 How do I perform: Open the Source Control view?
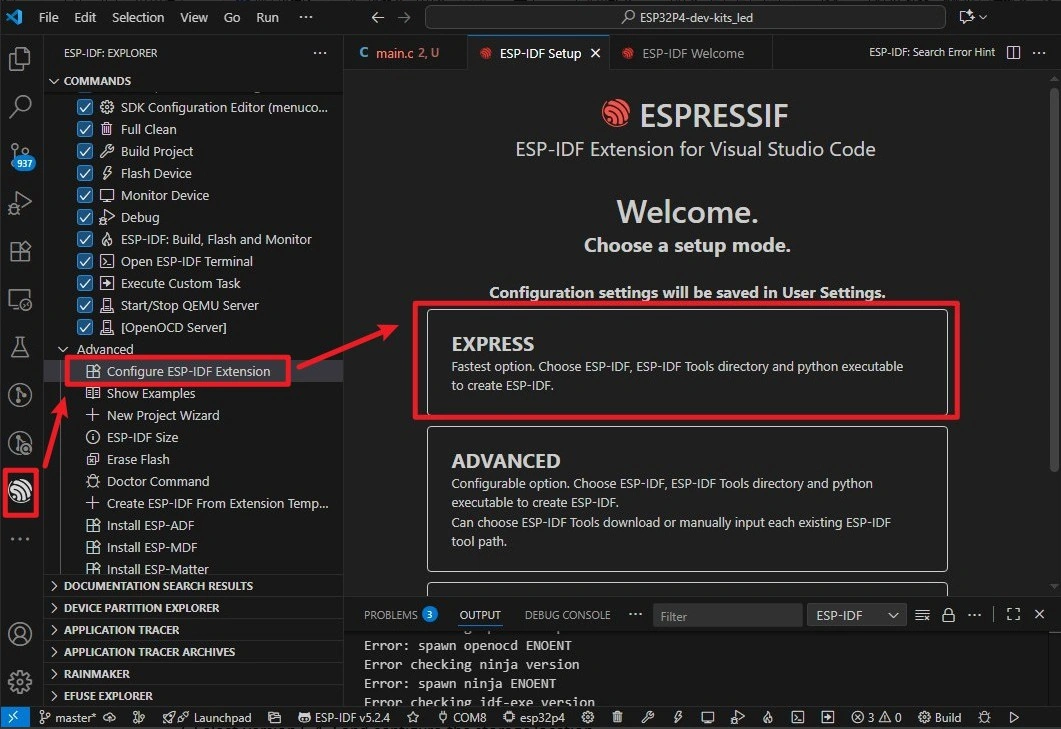point(20,155)
